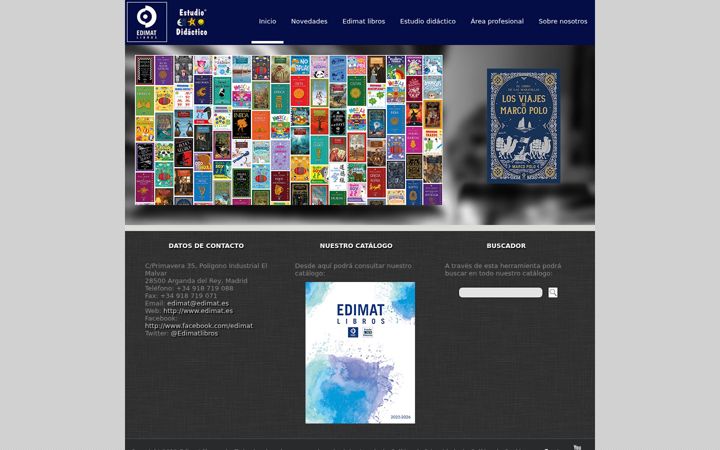Image resolution: width=720 pixels, height=450 pixels.
Task: Click the 28500 Arganda del Rey, Madrid text
Action: (196, 281)
